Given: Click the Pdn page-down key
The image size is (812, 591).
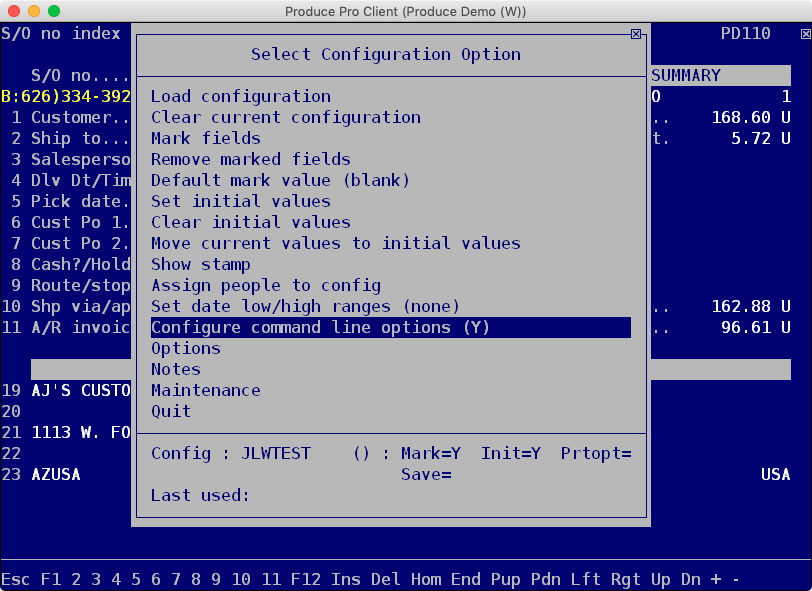Looking at the screenshot, I should pos(545,579).
